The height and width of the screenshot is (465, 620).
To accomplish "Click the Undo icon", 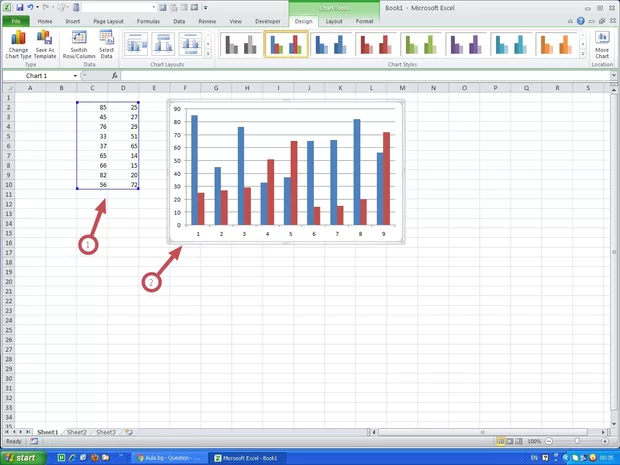I will (30, 7).
